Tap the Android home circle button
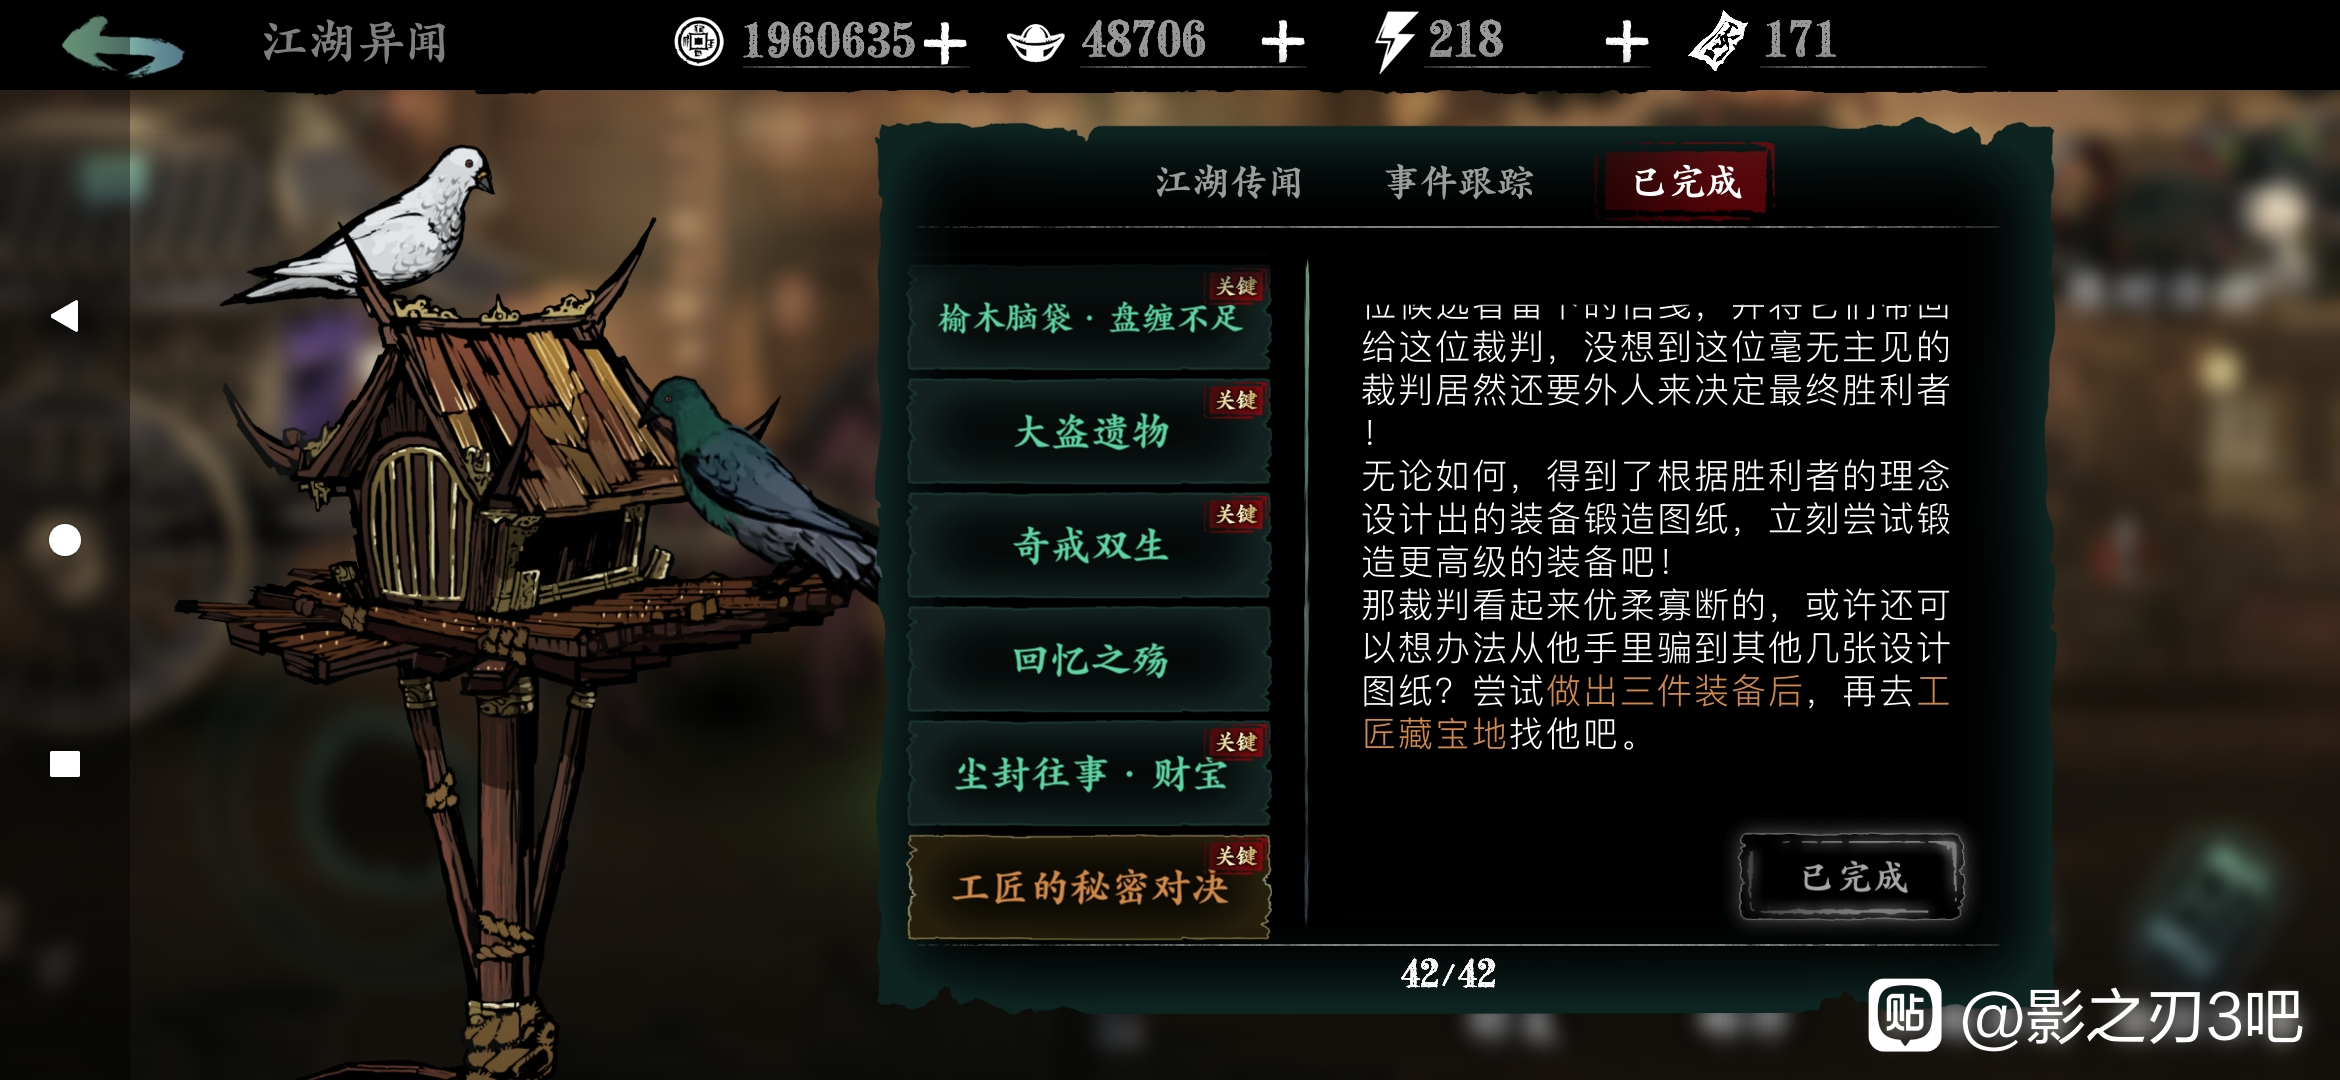Image resolution: width=2340 pixels, height=1080 pixels. 65,540
